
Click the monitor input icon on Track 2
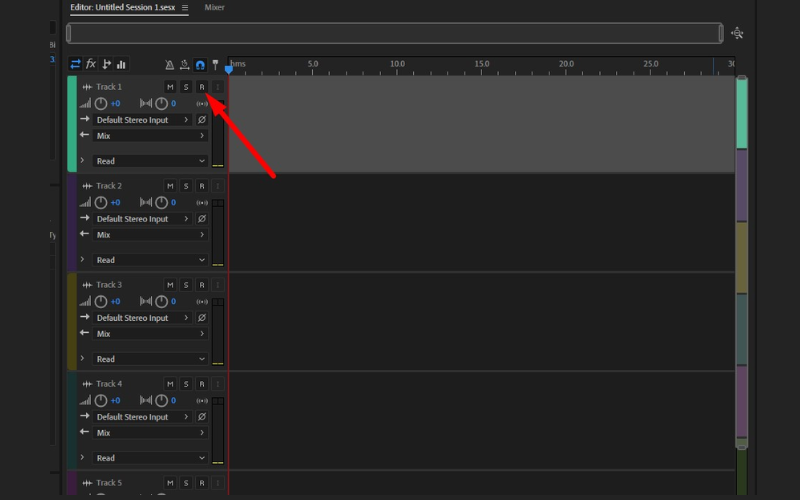[x=201, y=202]
